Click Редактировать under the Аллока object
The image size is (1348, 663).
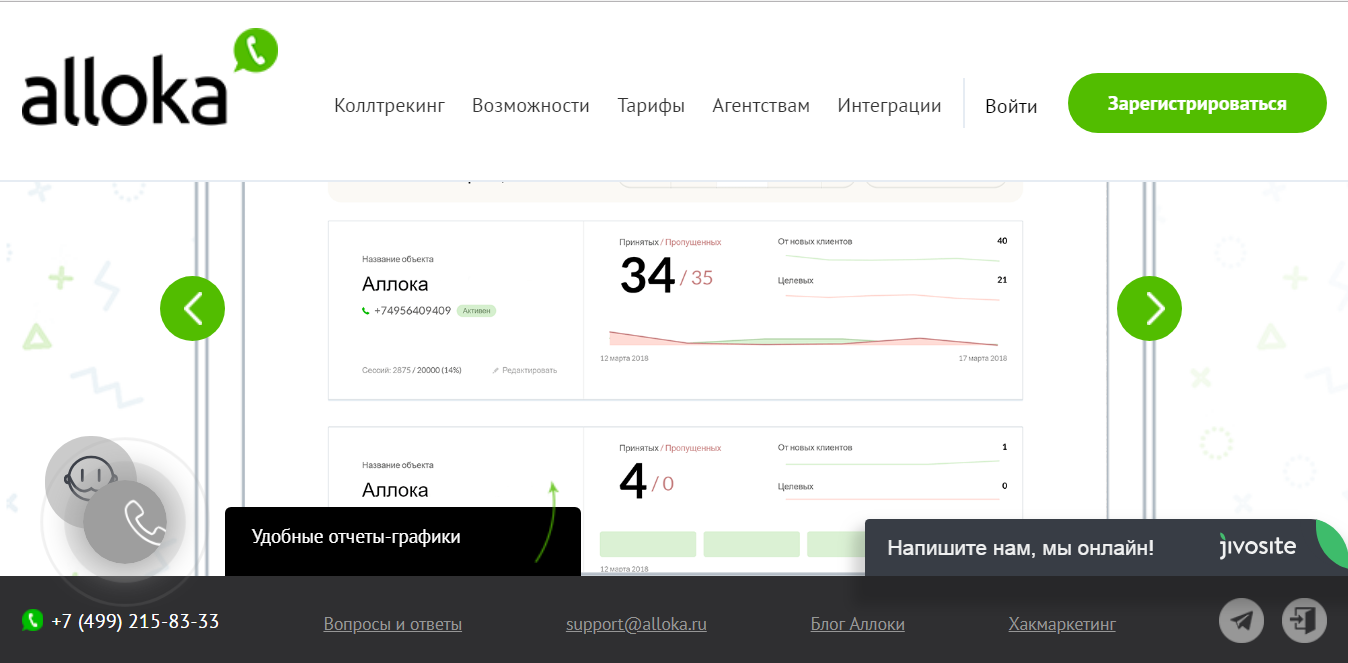(526, 369)
